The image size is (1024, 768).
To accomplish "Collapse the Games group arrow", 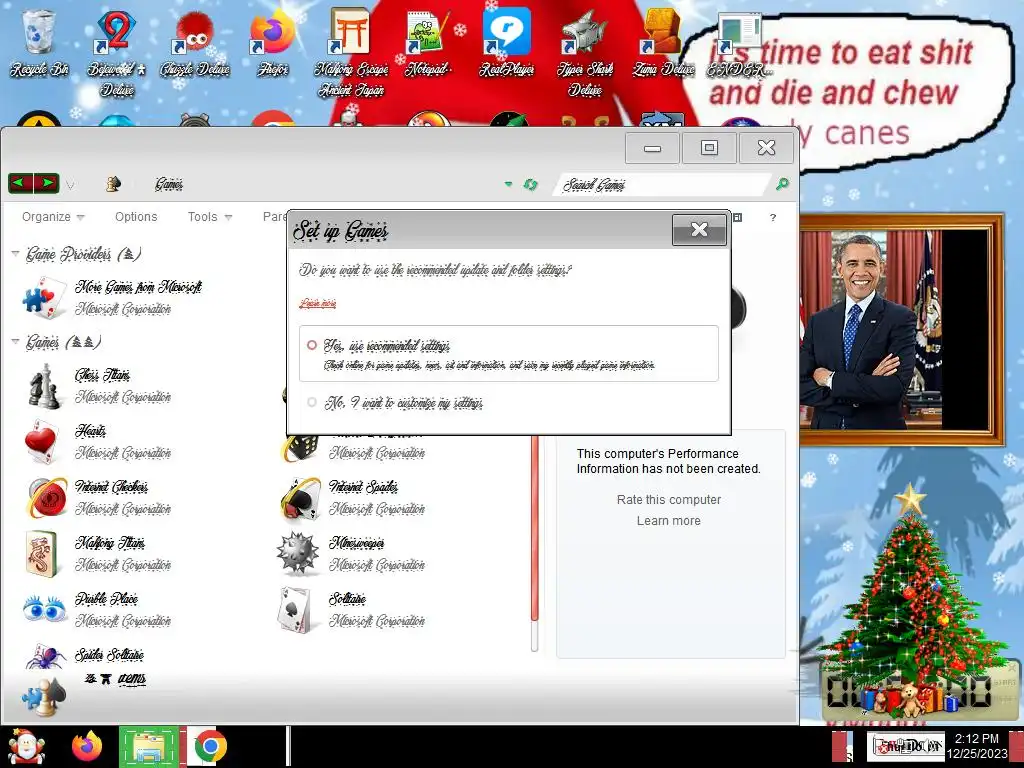I will pyautogui.click(x=15, y=342).
